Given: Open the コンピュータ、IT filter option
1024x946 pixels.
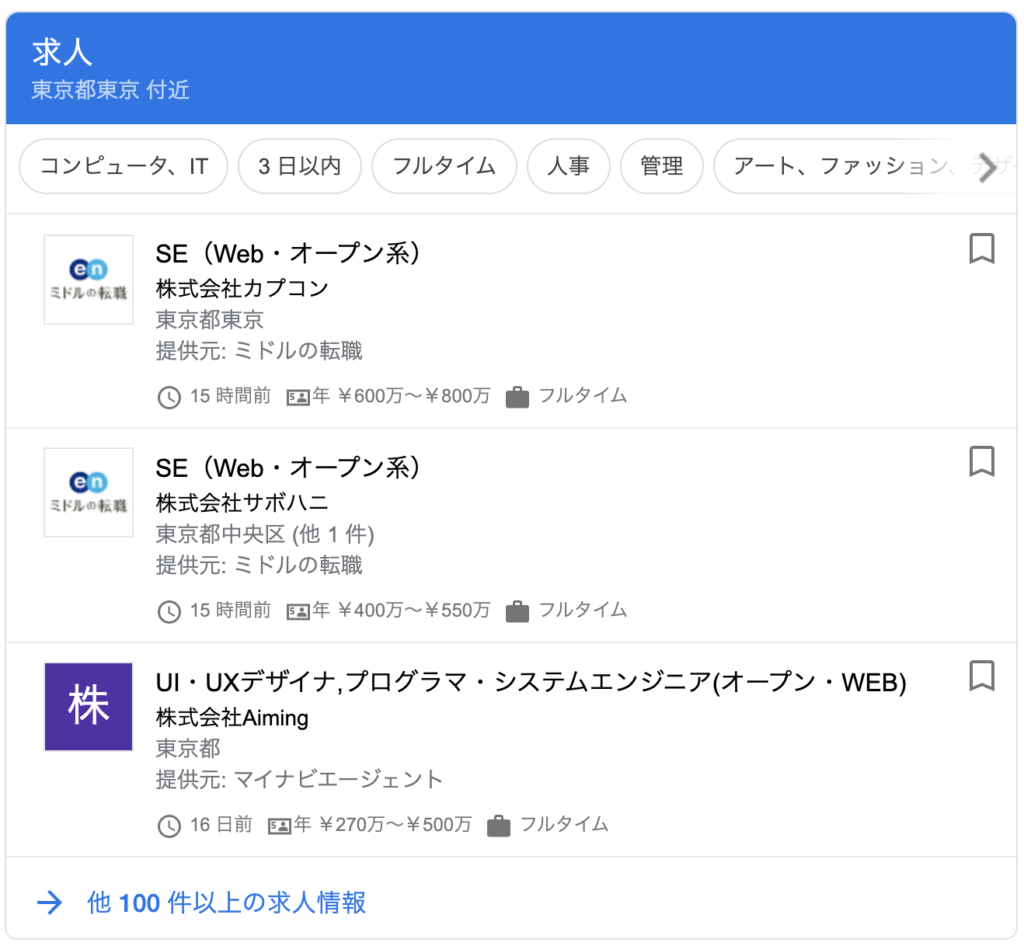Looking at the screenshot, I should tap(123, 167).
